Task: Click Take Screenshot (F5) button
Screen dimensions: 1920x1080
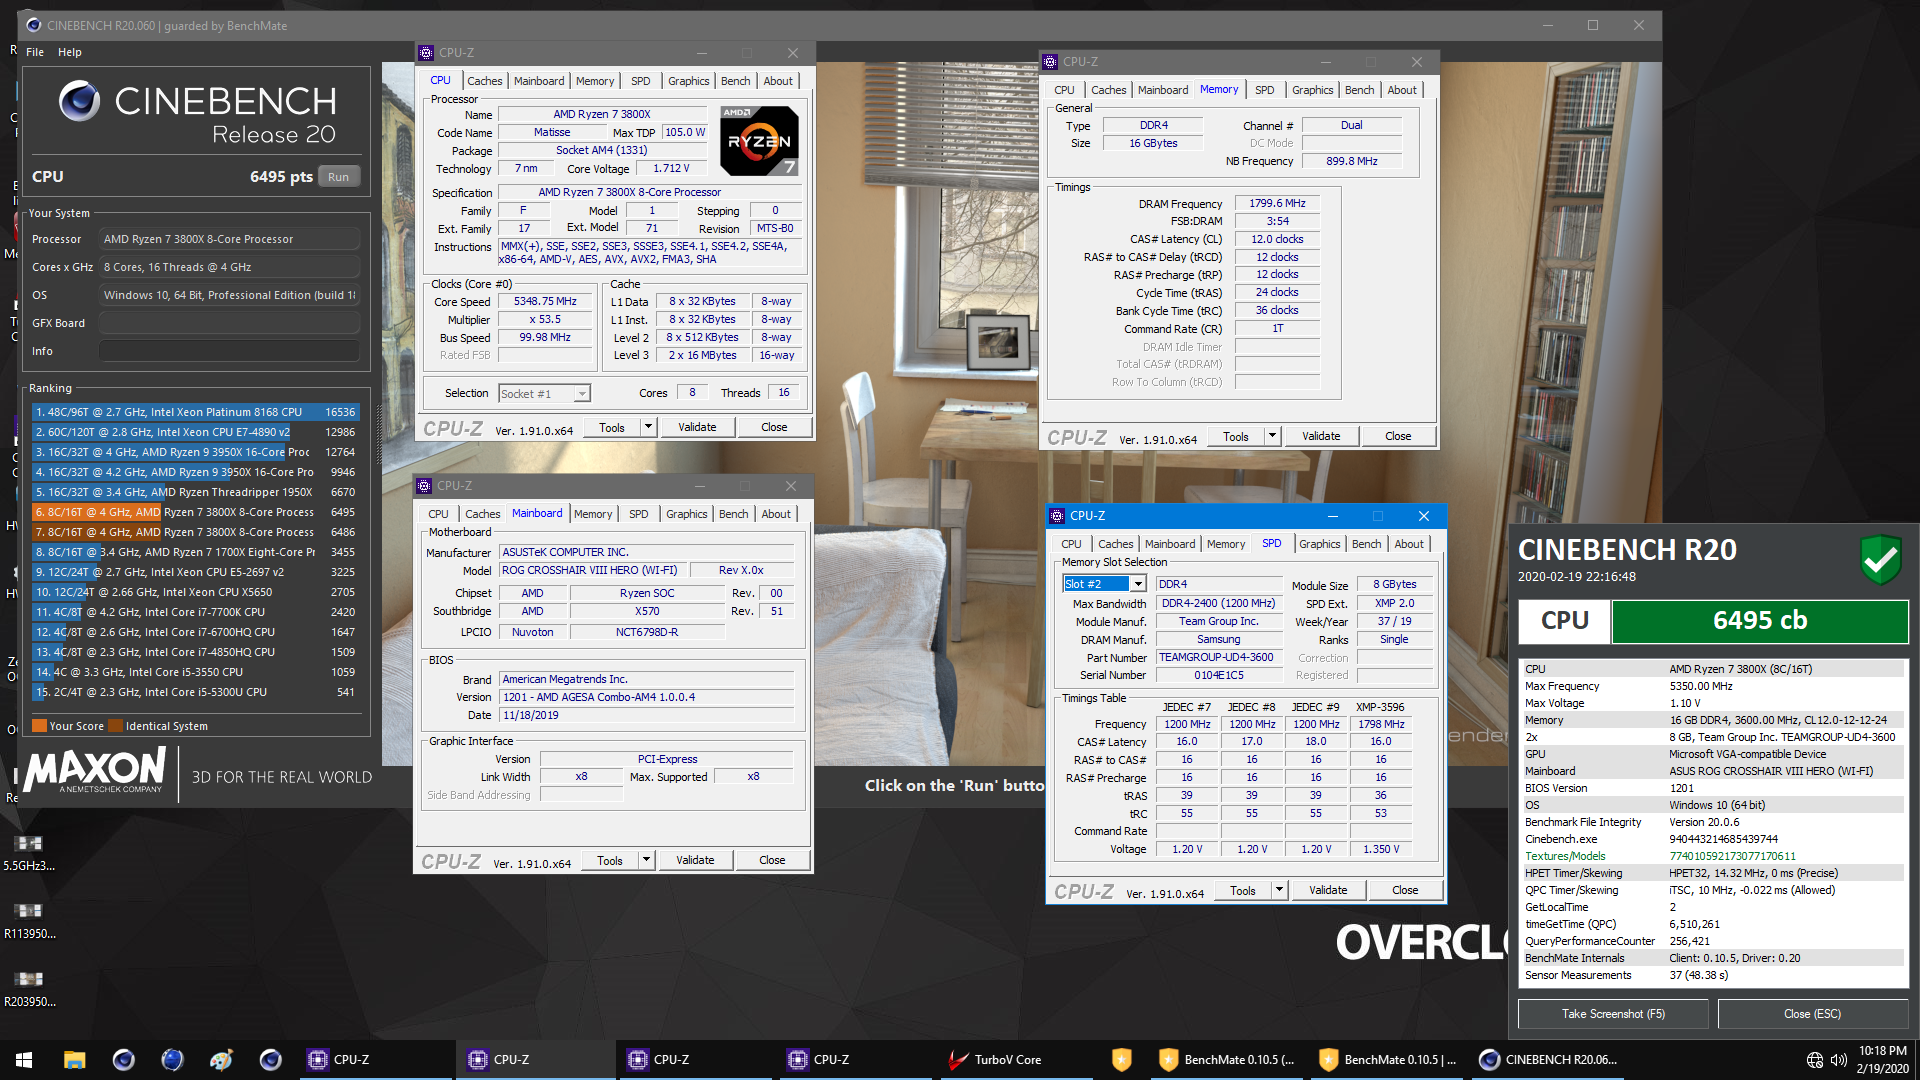Action: [1613, 1014]
